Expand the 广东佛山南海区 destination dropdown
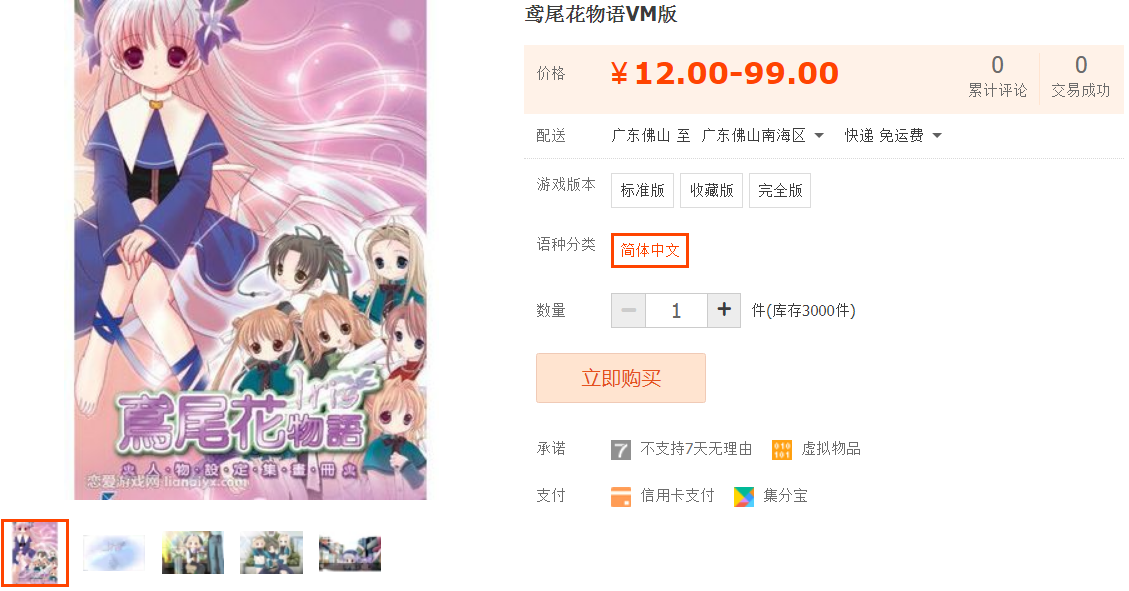 (x=763, y=135)
